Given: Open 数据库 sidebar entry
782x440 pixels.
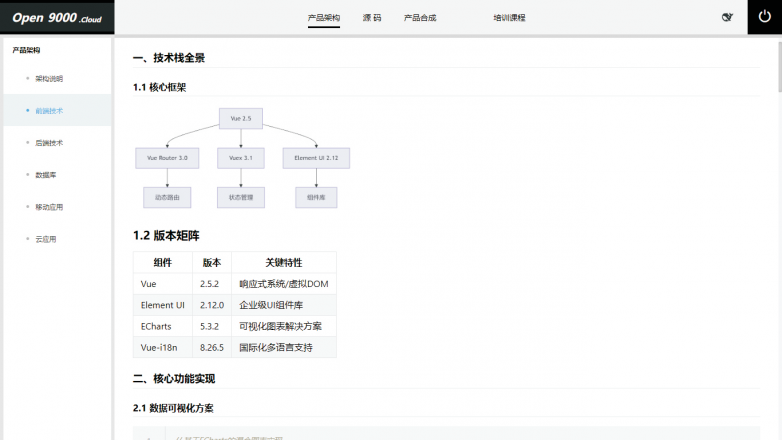Looking at the screenshot, I should 46,174.
